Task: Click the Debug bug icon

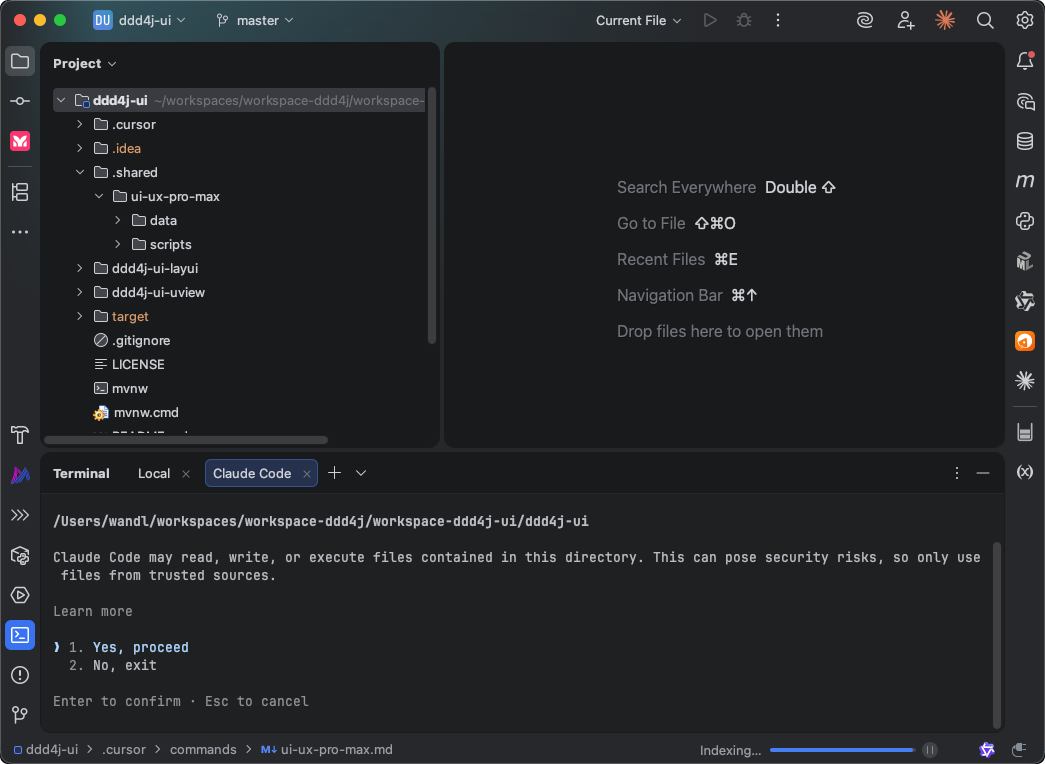Action: click(743, 20)
